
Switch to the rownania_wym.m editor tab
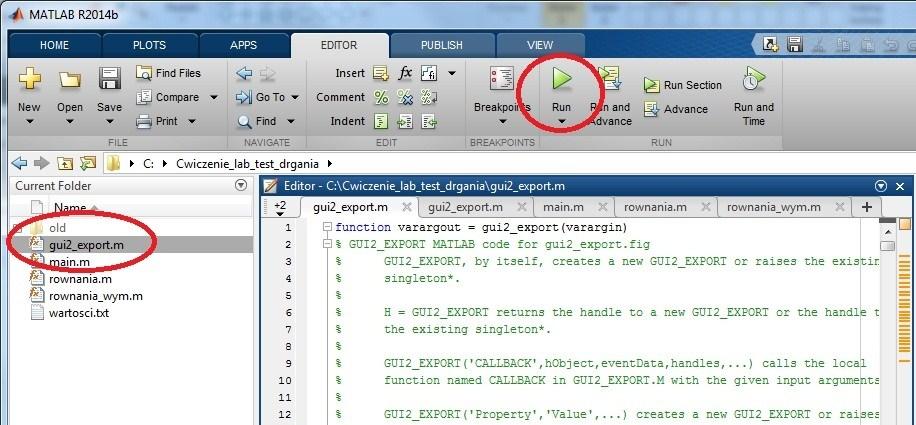click(773, 207)
